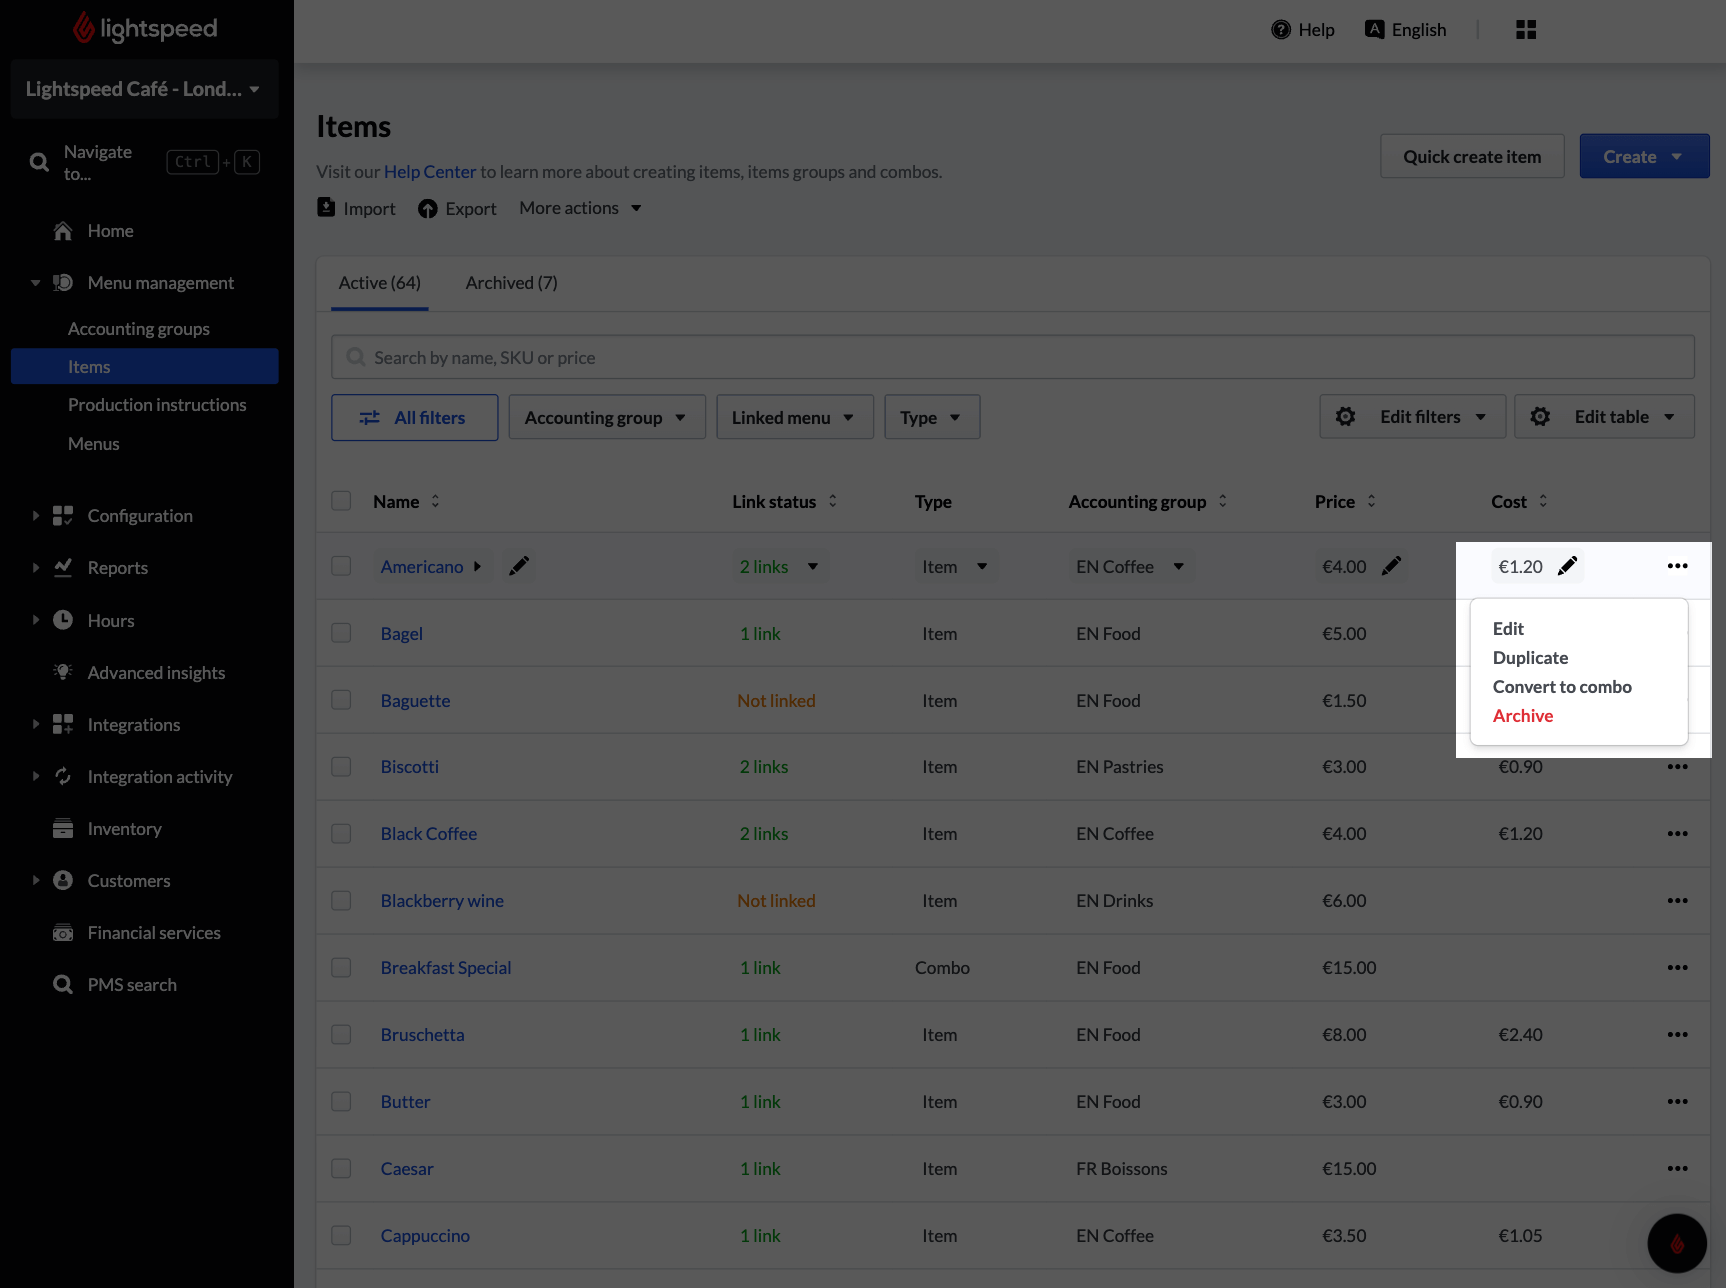Expand Americano's 2 links dropdown
Viewport: 1726px width, 1288px height.
point(779,566)
